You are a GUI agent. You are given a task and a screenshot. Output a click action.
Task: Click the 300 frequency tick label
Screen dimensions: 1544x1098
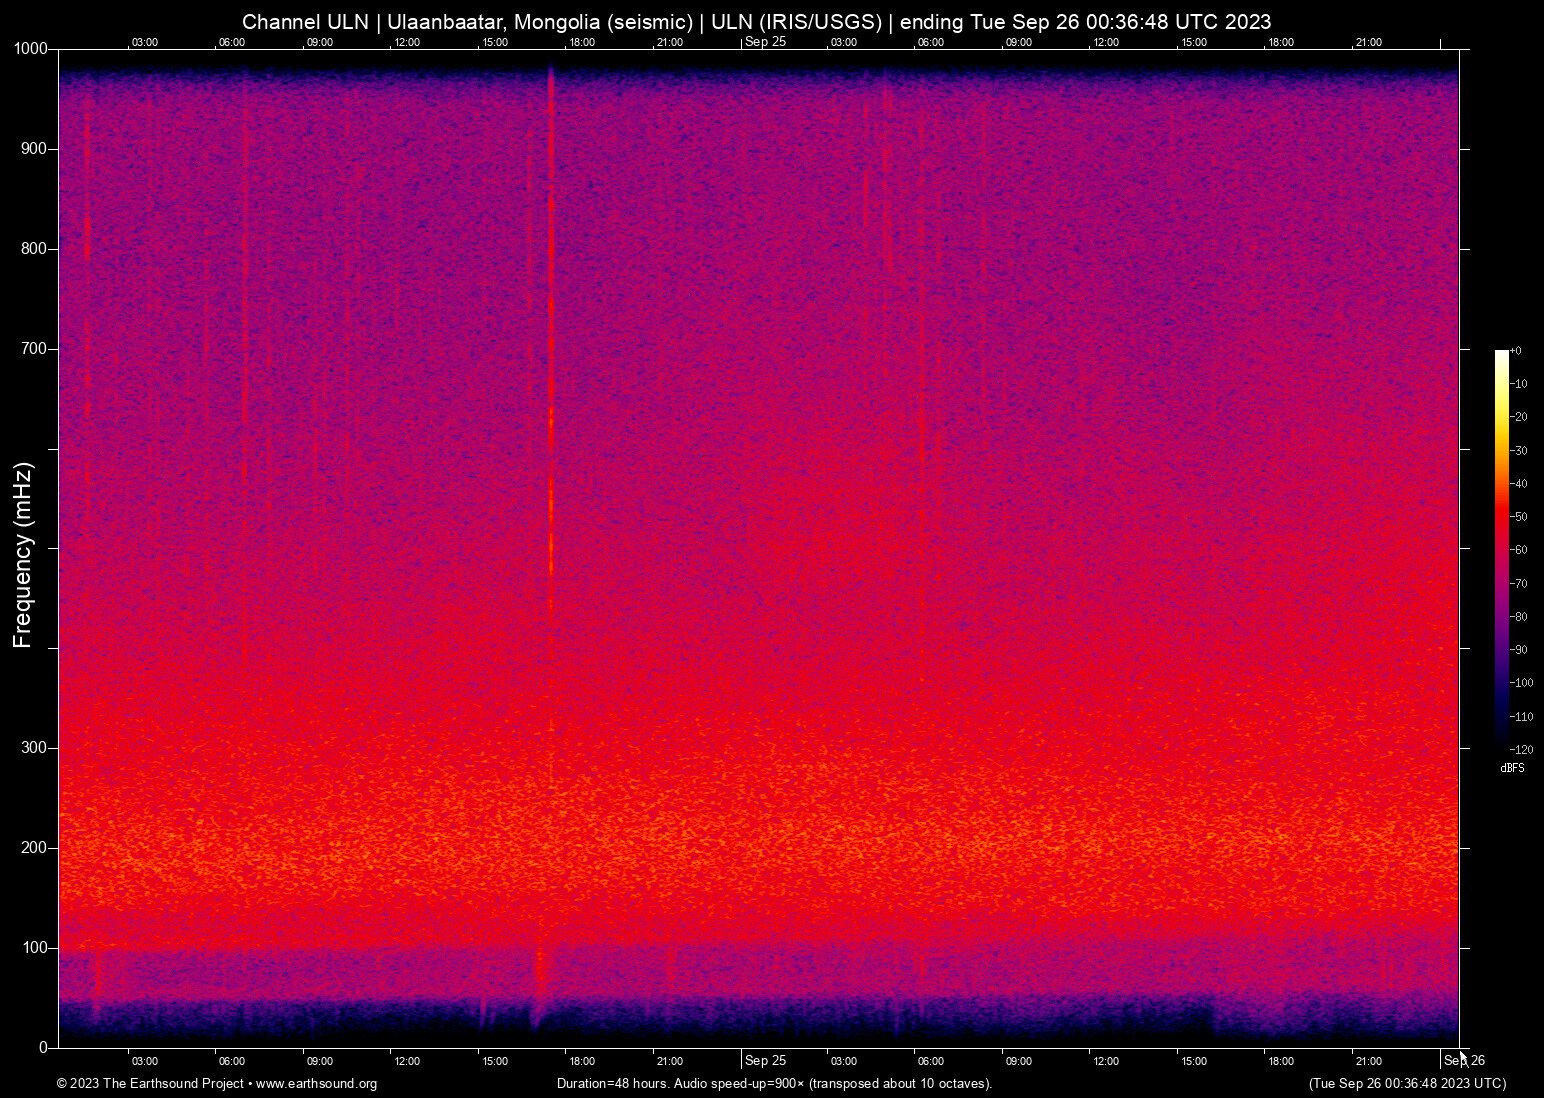point(35,747)
